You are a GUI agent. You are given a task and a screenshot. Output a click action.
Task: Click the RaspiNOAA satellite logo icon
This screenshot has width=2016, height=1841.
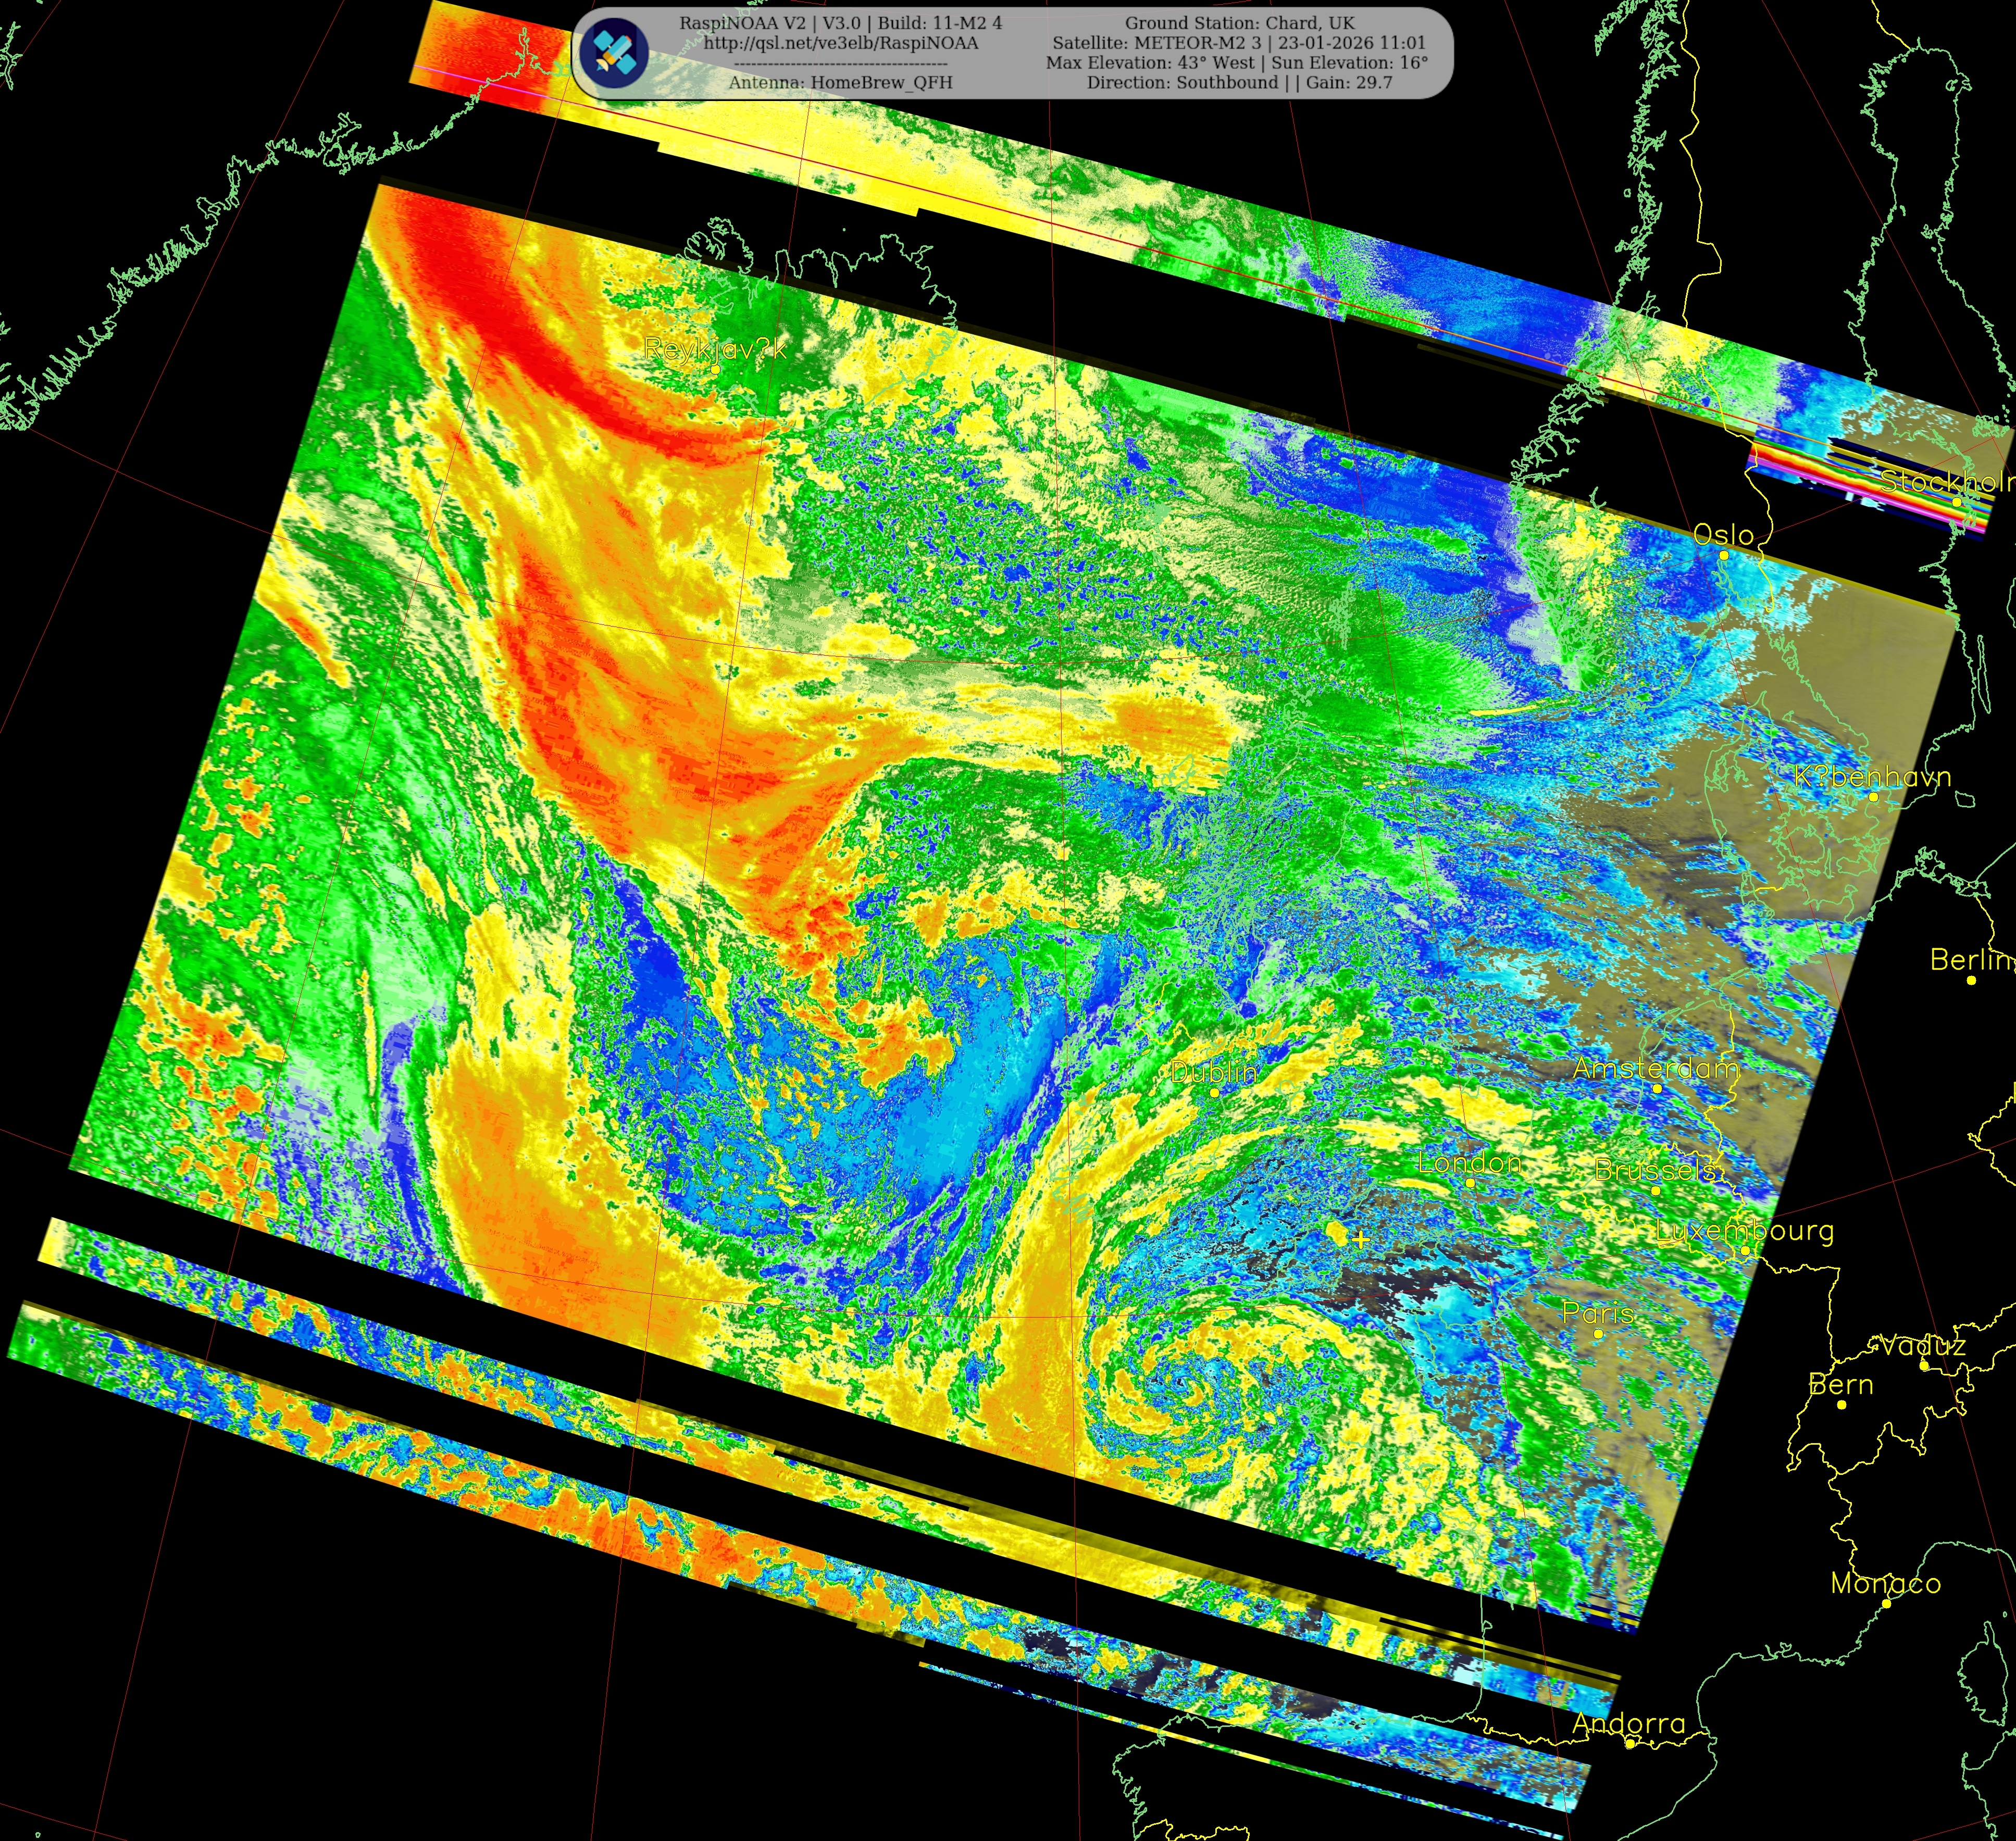pyautogui.click(x=614, y=52)
